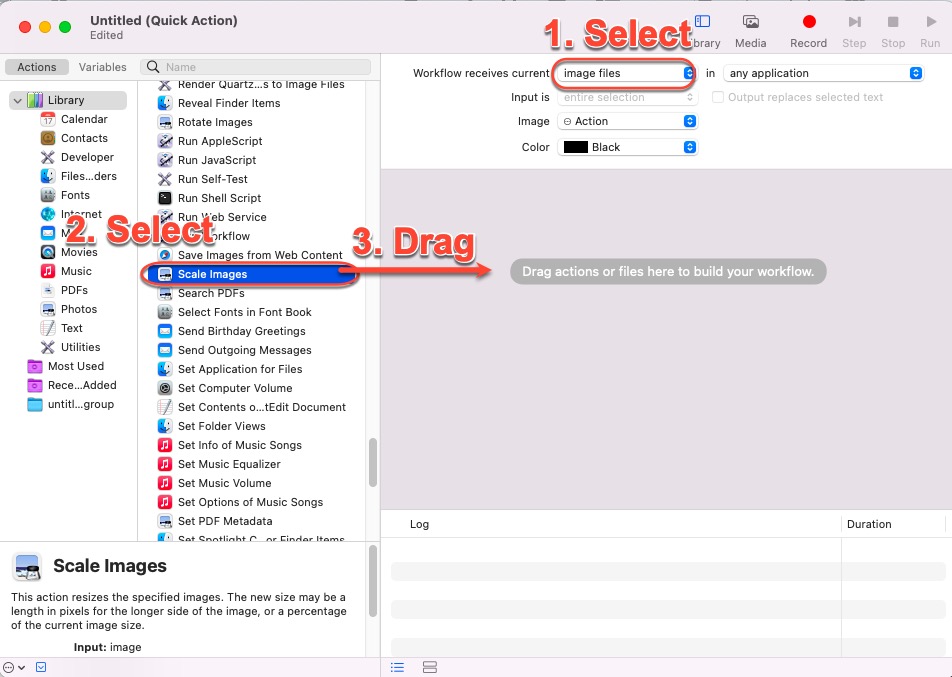
Task: Enable the Output replaces selected text checkbox
Action: point(717,96)
